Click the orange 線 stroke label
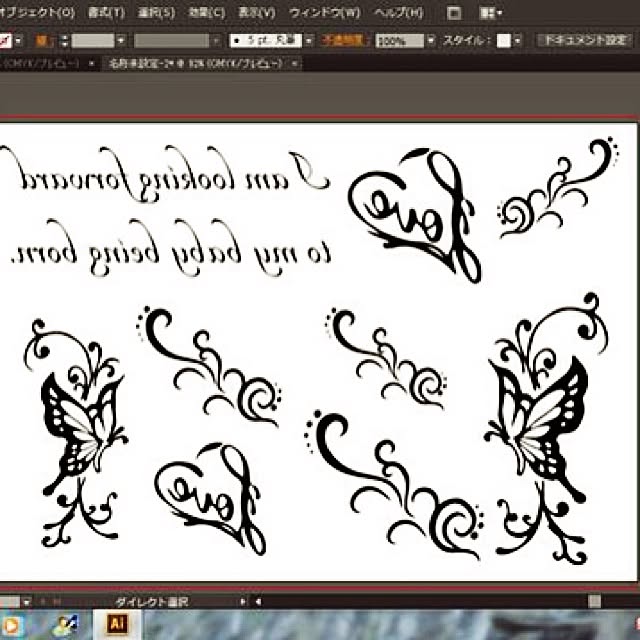The width and height of the screenshot is (640, 640). coord(42,40)
